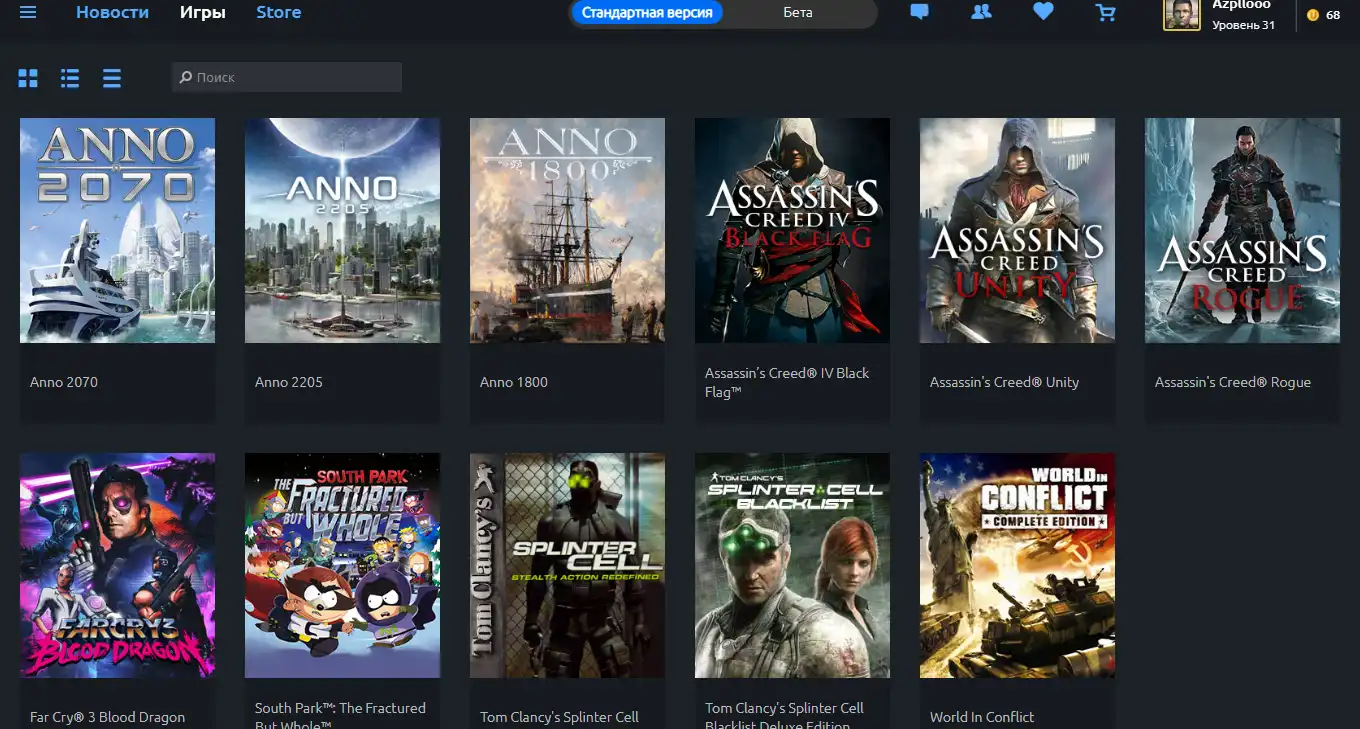Open the wishlist heart icon

point(1043,12)
